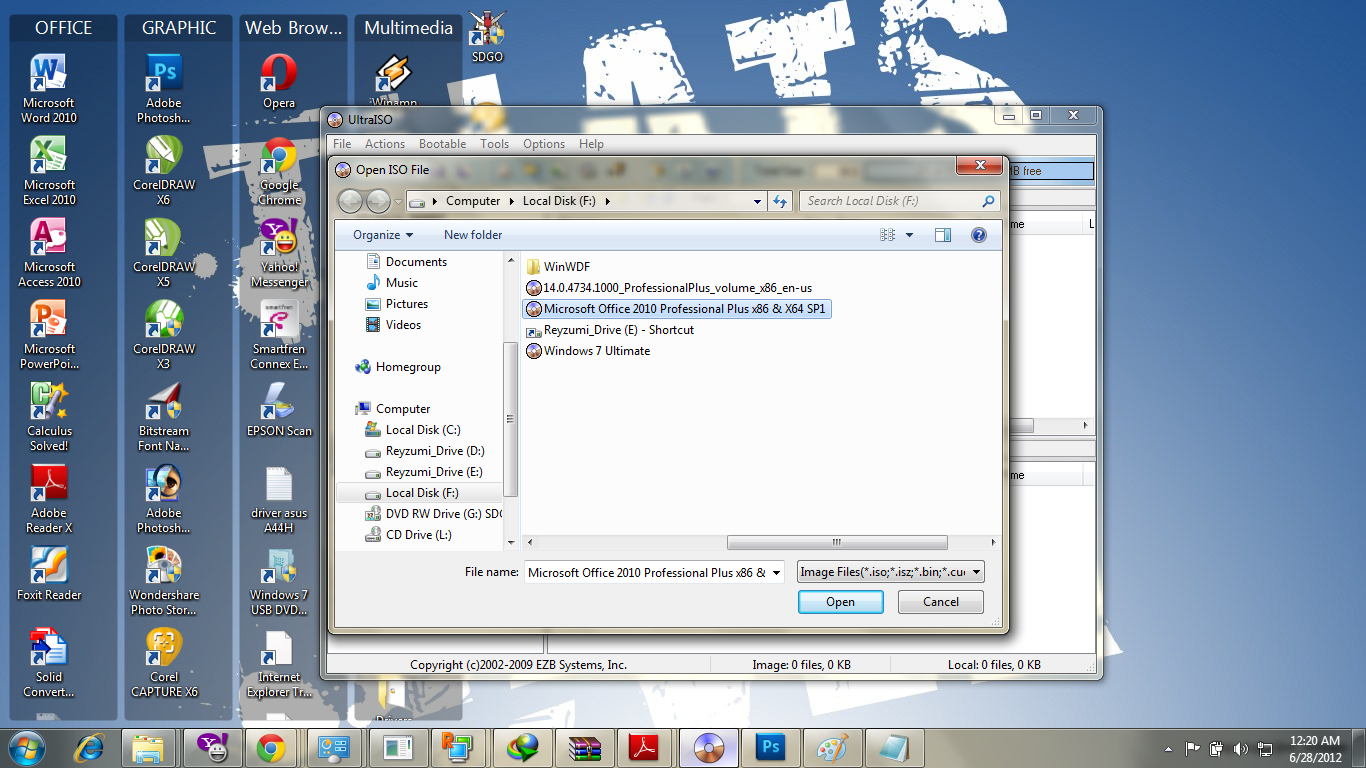This screenshot has width=1366, height=768.
Task: Click the Open button
Action: click(x=840, y=602)
